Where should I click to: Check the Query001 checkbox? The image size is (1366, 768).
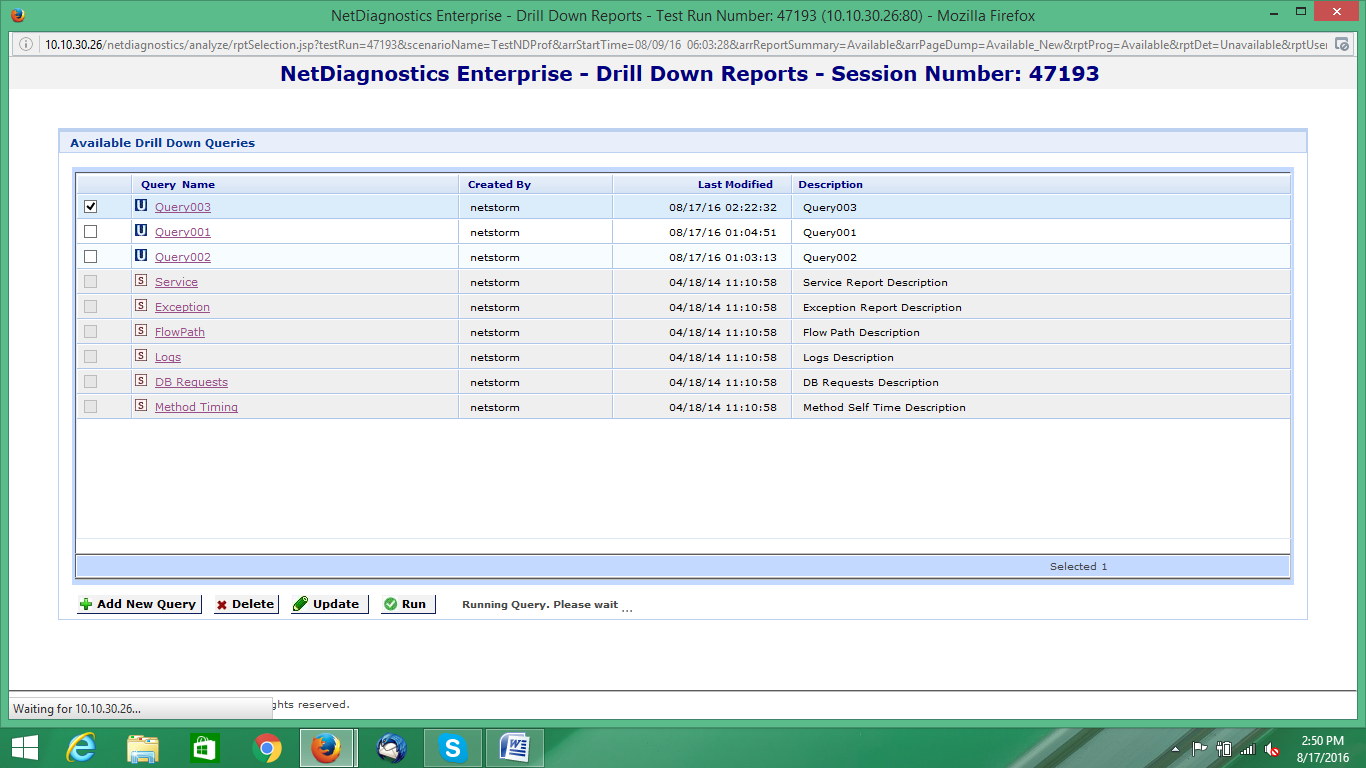tap(91, 231)
